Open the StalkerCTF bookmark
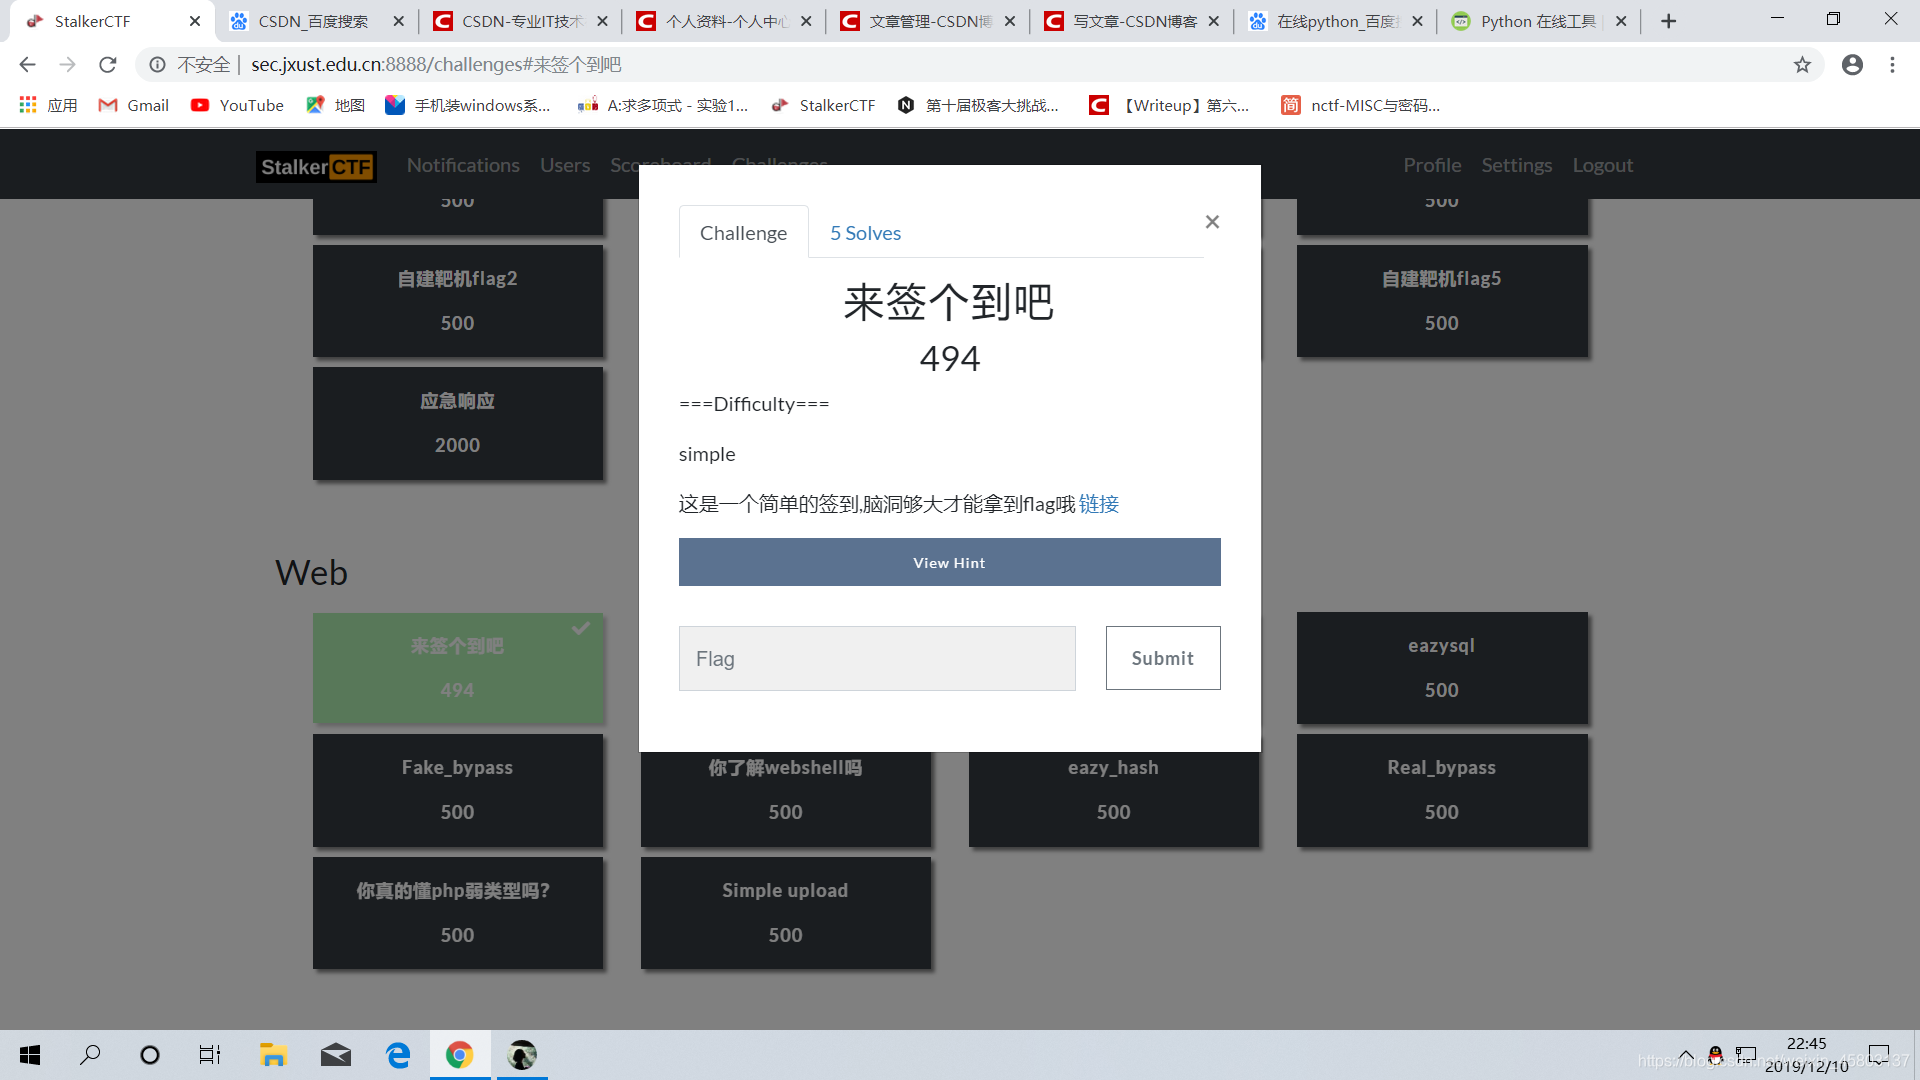Viewport: 1920px width, 1080px height. coord(823,105)
